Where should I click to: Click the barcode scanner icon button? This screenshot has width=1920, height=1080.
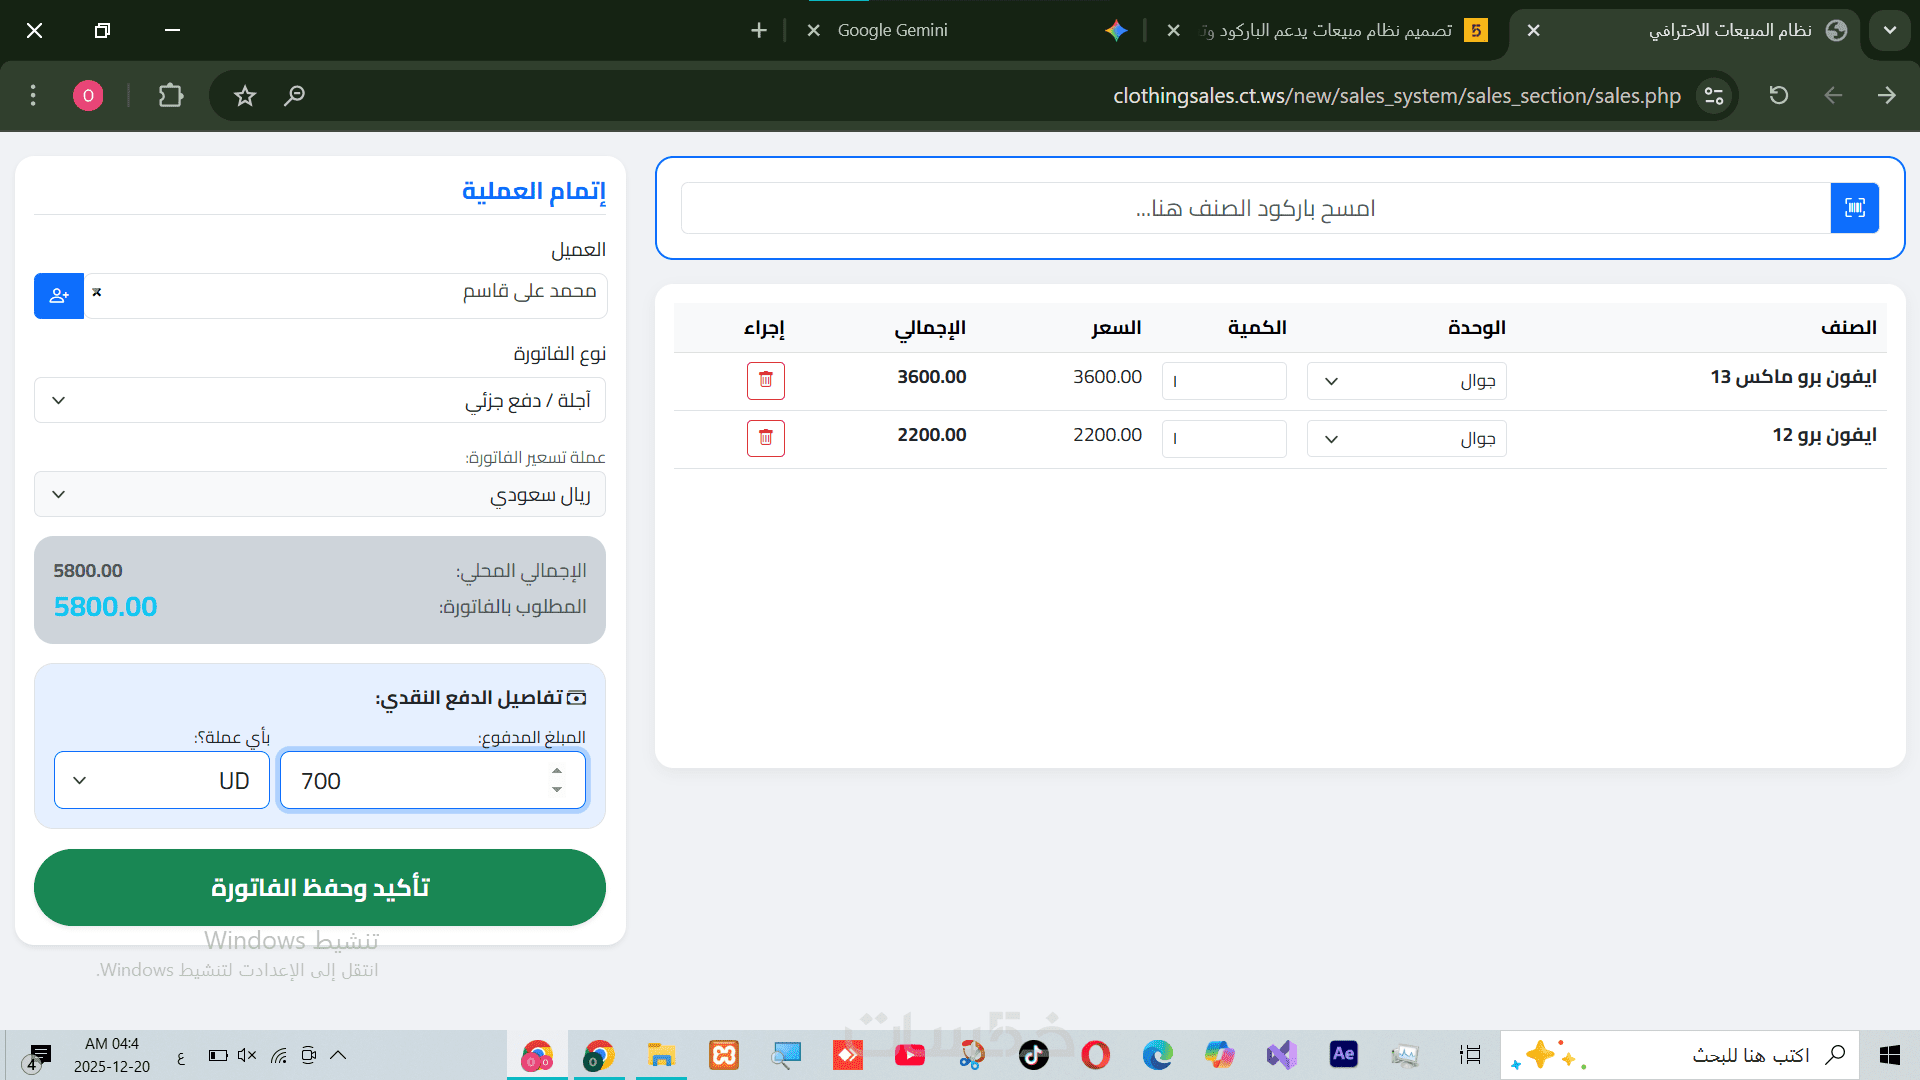(1854, 208)
